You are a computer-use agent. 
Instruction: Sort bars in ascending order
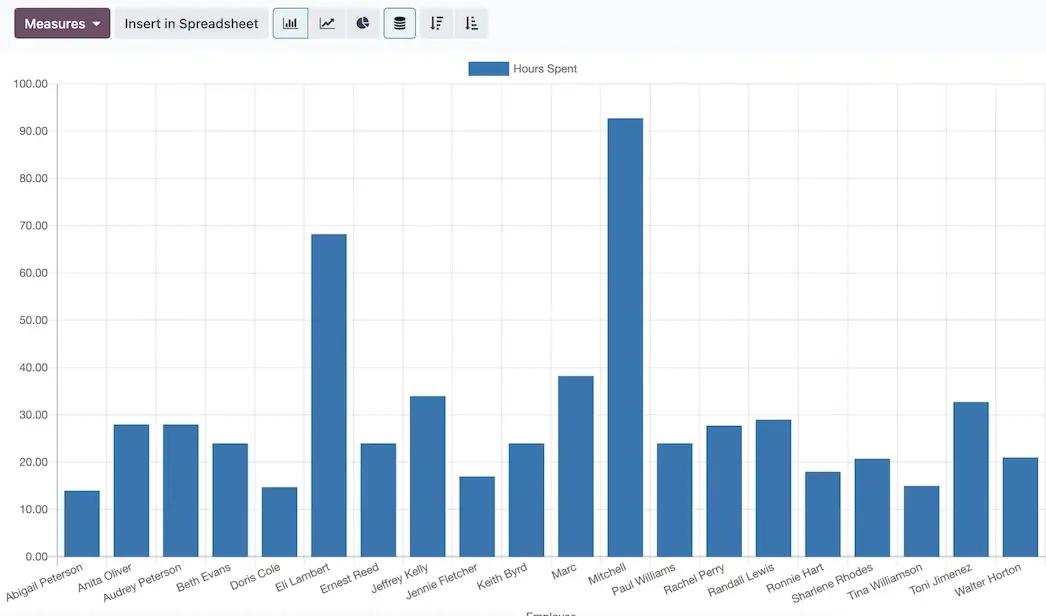pyautogui.click(x=471, y=22)
